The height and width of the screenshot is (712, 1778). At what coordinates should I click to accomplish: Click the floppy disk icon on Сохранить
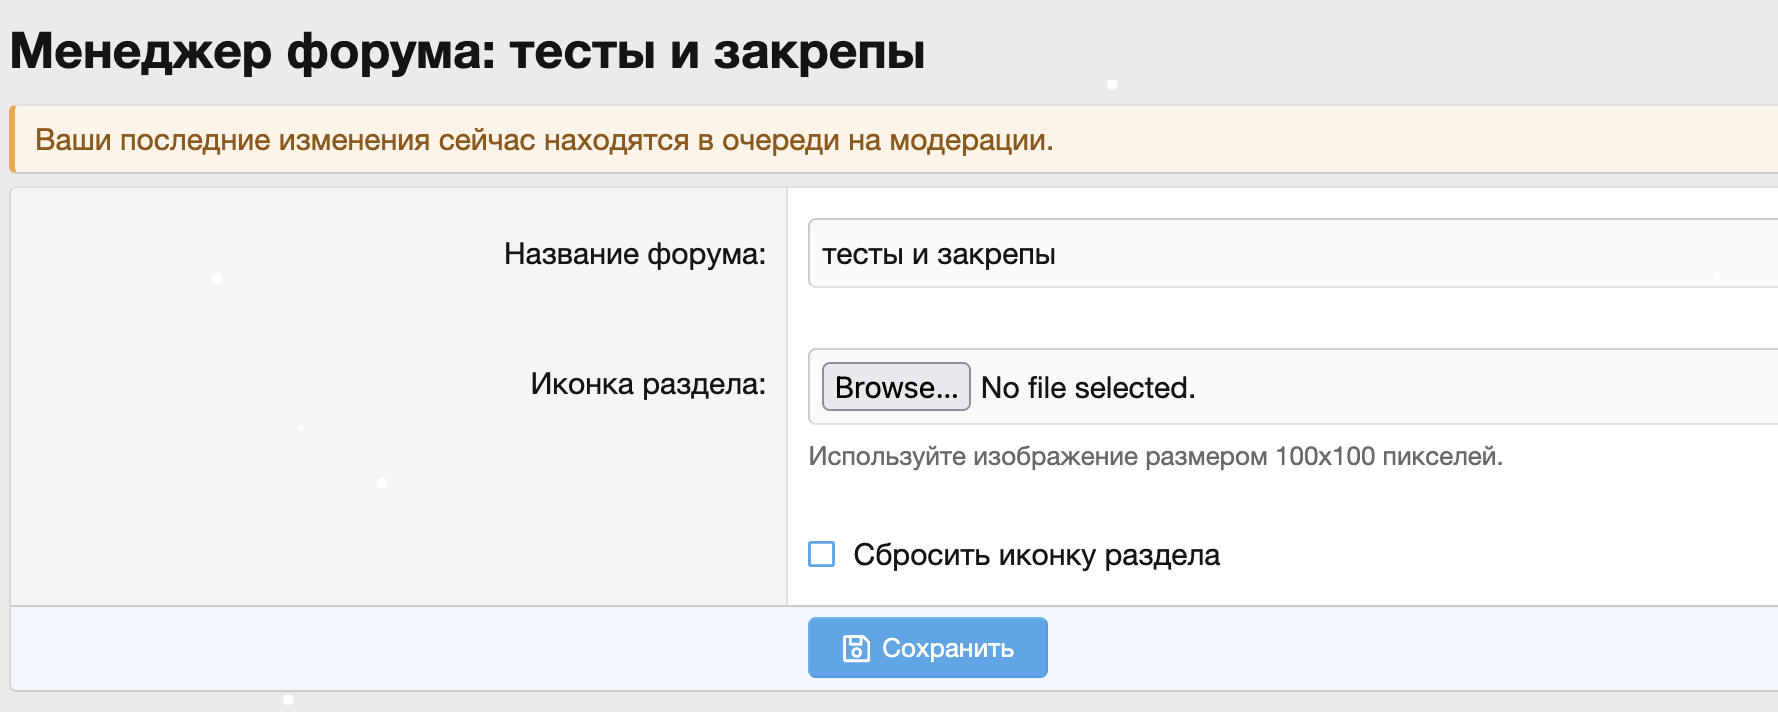coord(856,649)
